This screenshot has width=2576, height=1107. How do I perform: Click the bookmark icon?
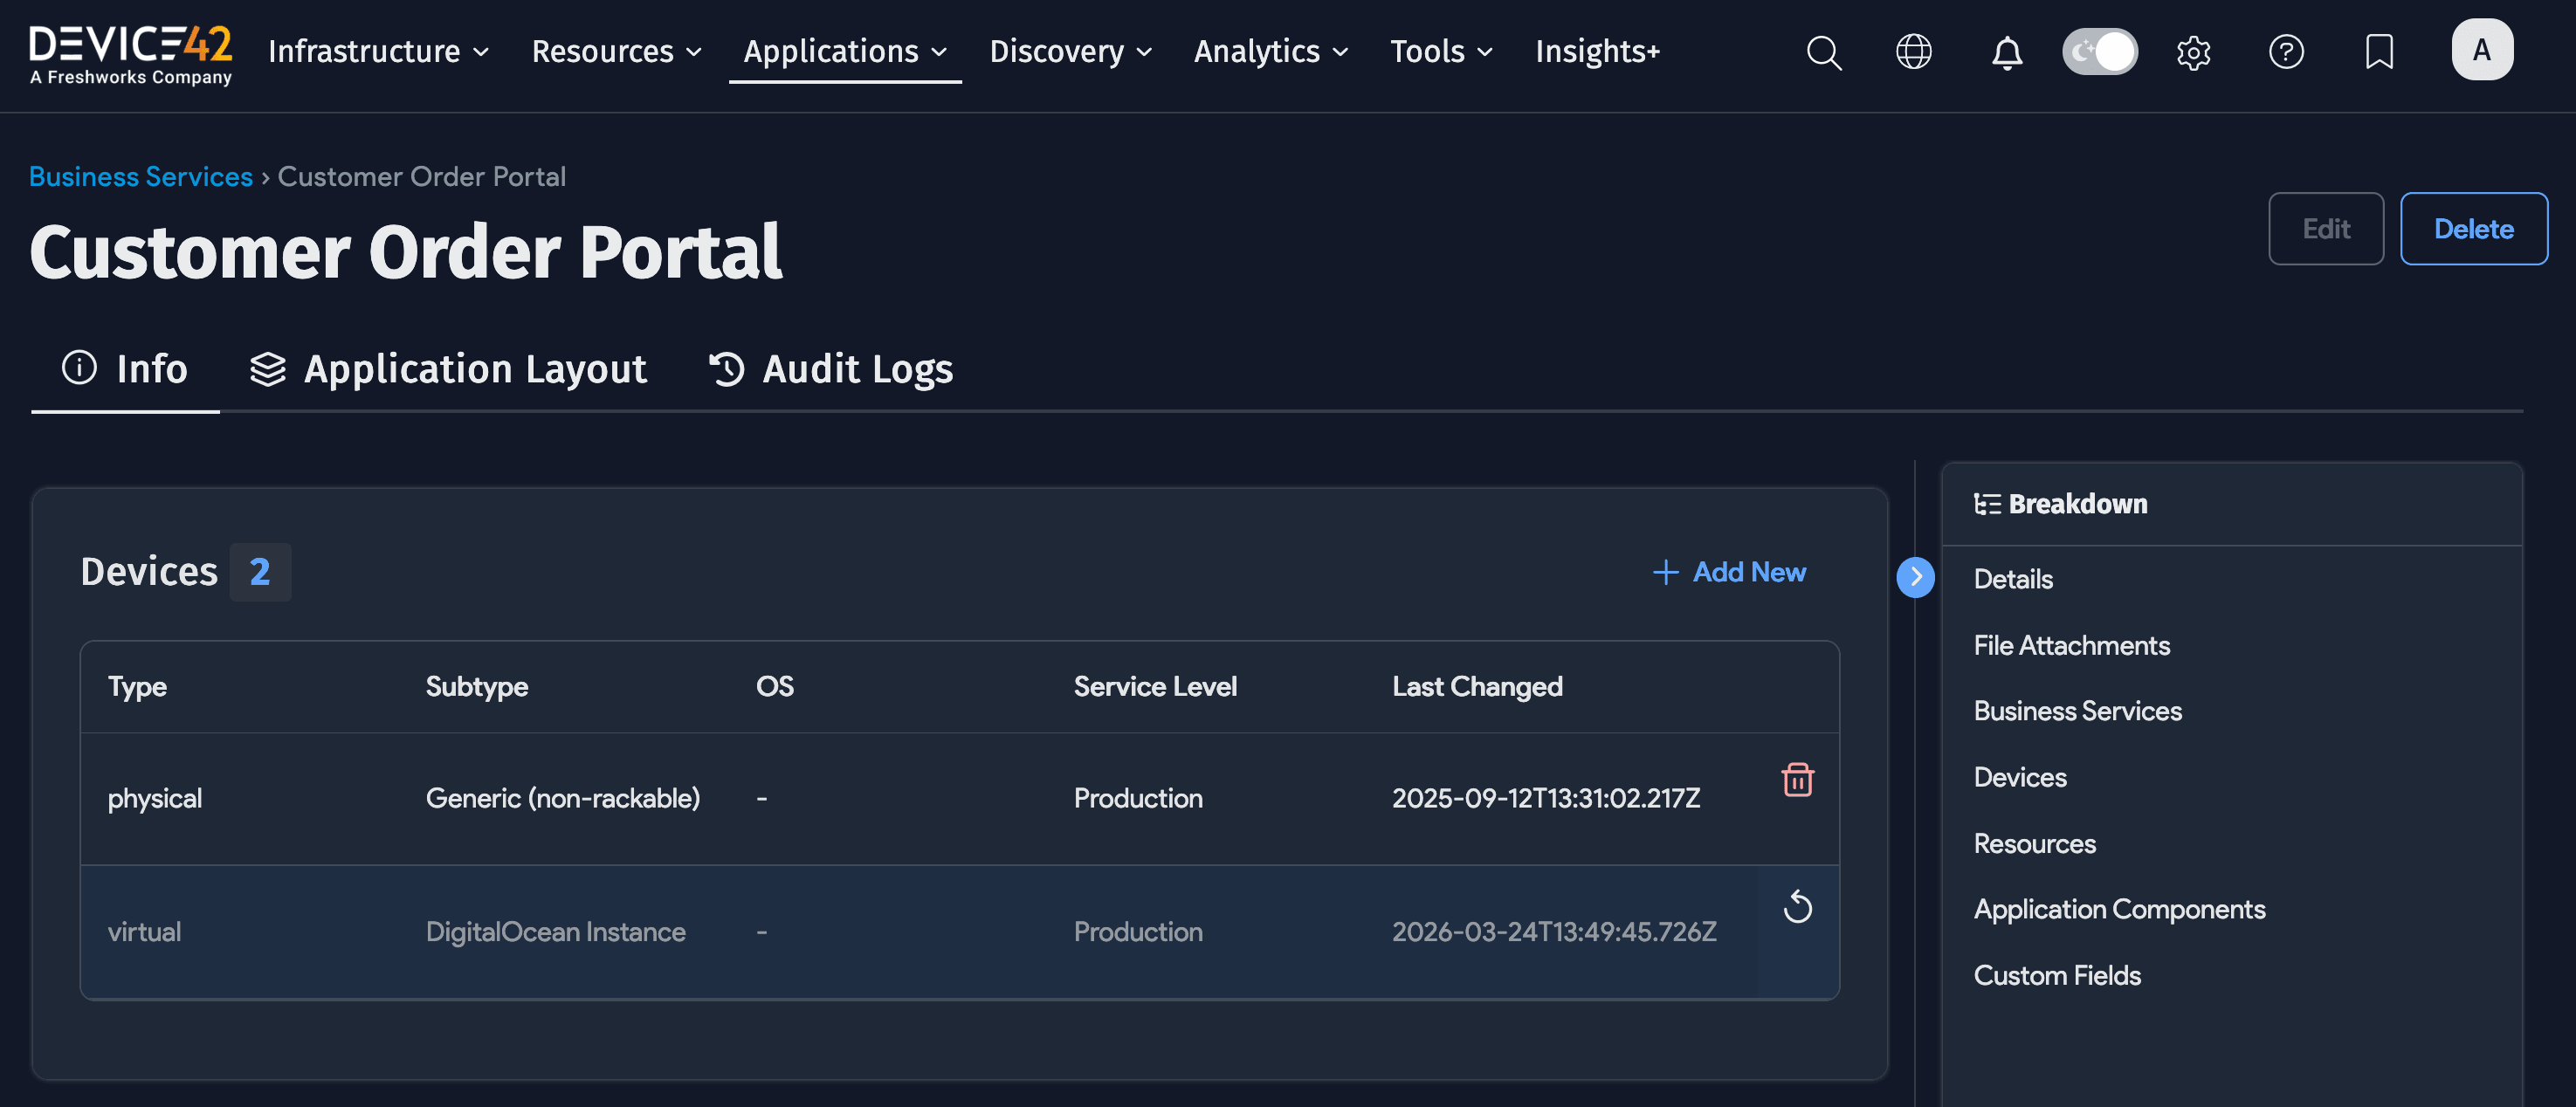[x=2379, y=52]
